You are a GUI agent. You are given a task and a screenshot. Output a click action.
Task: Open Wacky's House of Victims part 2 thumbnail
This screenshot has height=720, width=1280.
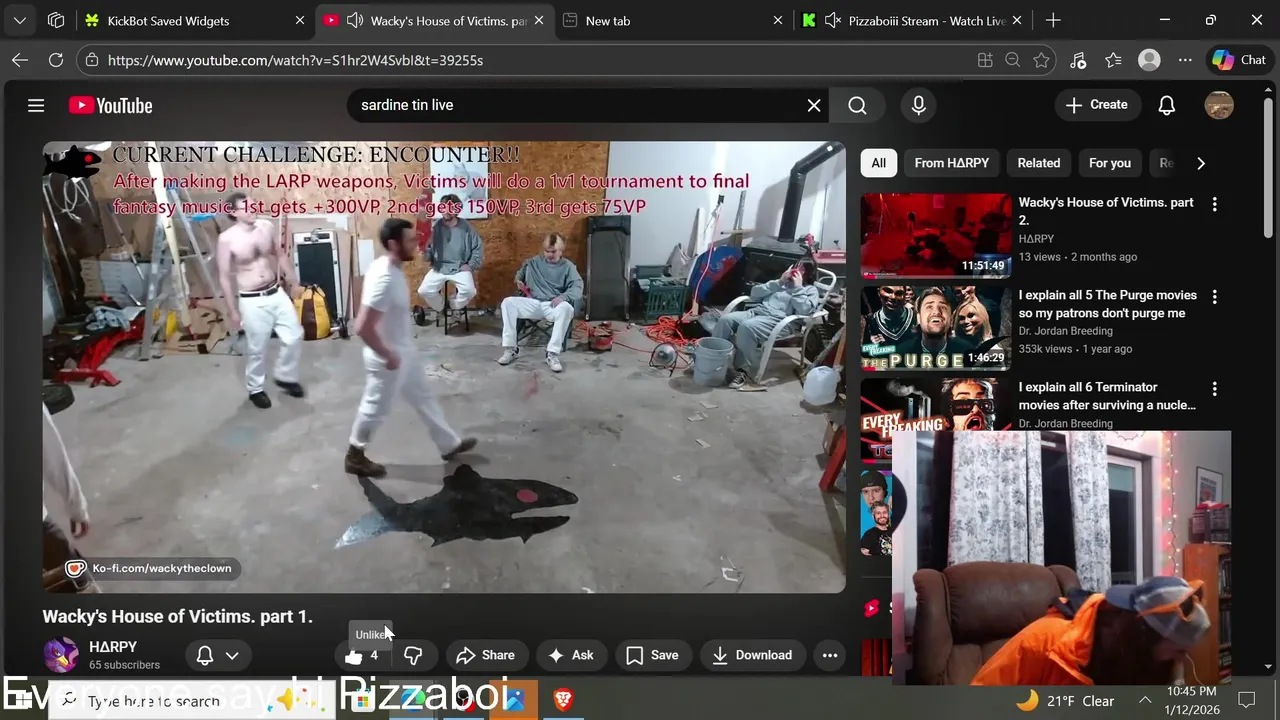936,236
